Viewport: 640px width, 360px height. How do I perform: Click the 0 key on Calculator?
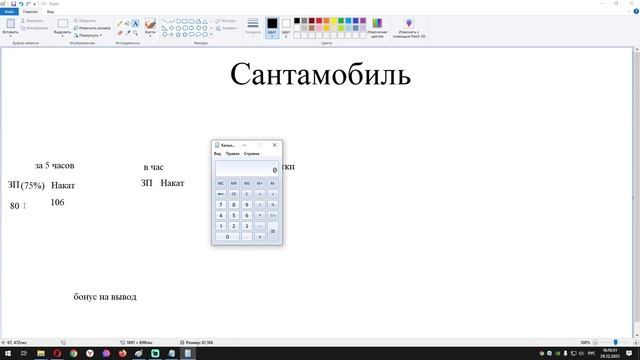click(227, 236)
